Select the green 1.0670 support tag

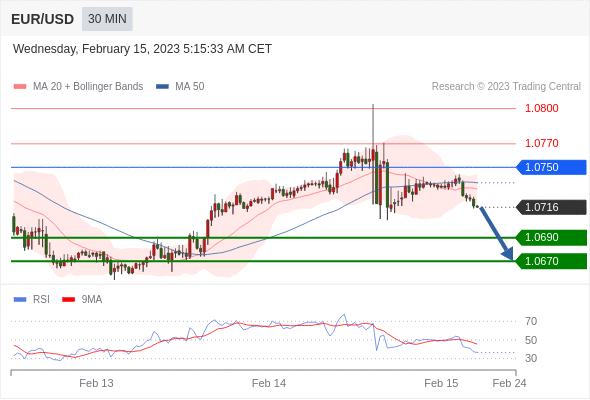(x=551, y=261)
